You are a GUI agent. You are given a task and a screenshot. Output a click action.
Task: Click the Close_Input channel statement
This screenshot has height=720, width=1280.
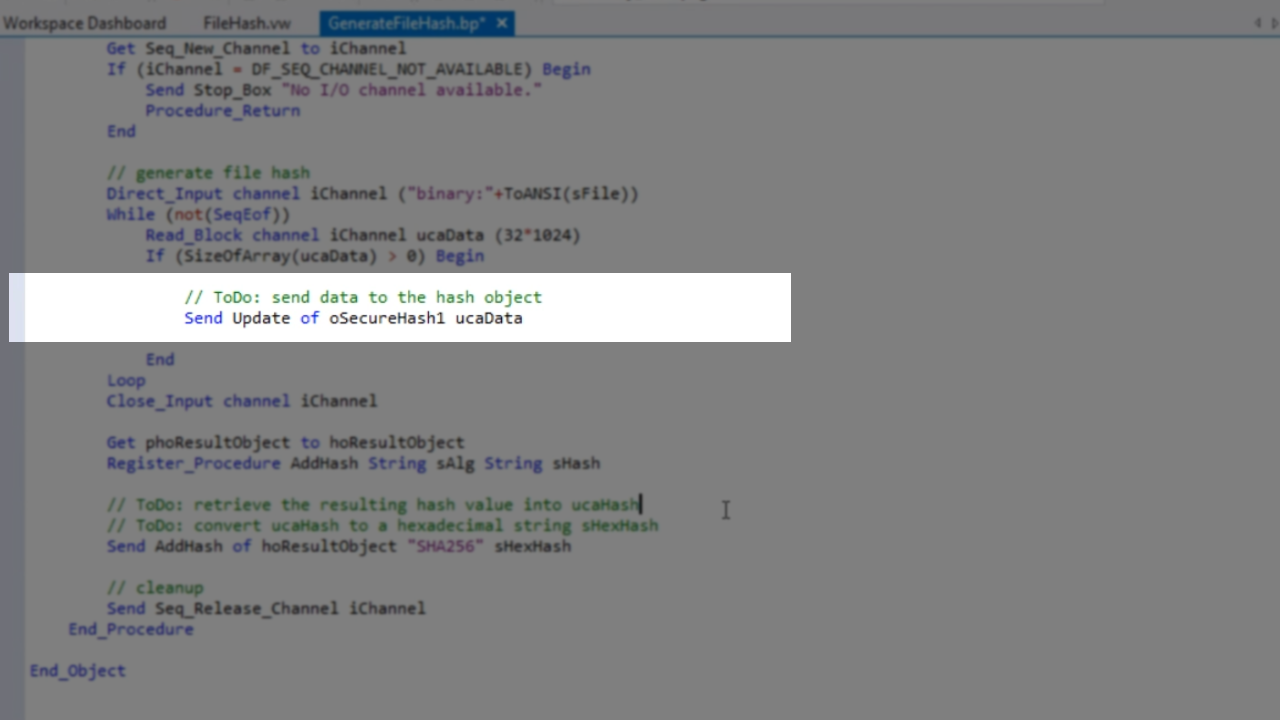click(241, 401)
